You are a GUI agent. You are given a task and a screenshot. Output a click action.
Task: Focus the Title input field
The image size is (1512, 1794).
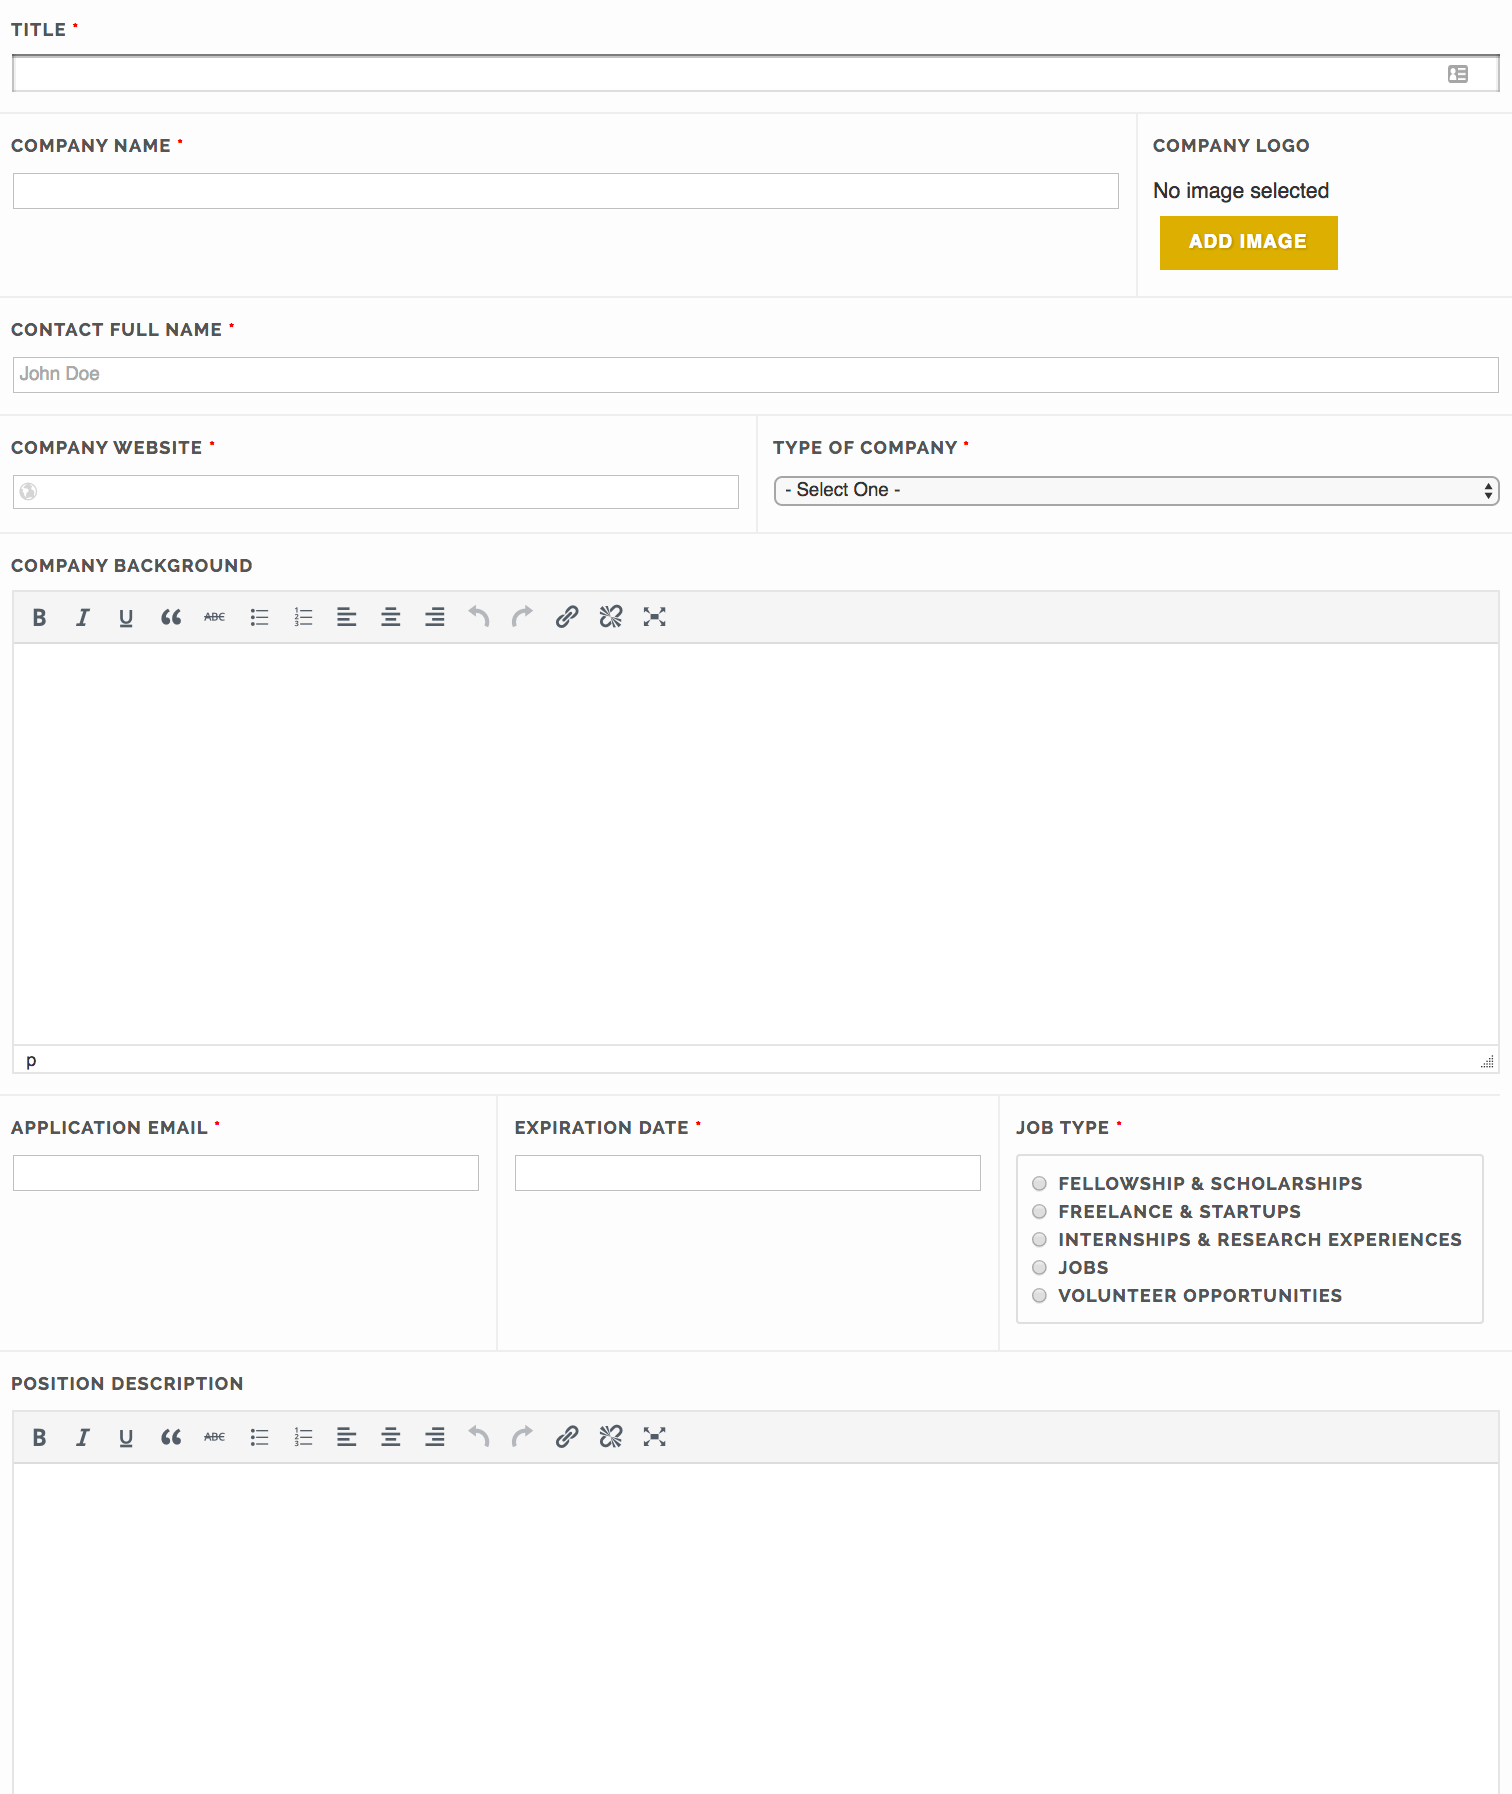756,74
